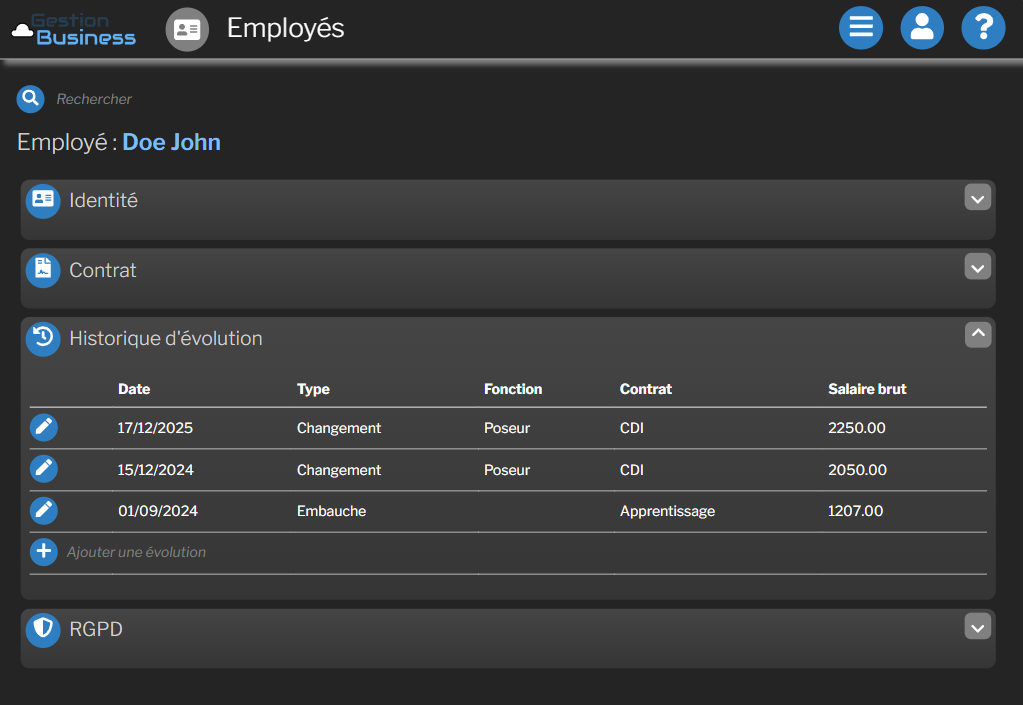Click the Salaire brut column header
The height and width of the screenshot is (705, 1023).
pyautogui.click(x=867, y=389)
